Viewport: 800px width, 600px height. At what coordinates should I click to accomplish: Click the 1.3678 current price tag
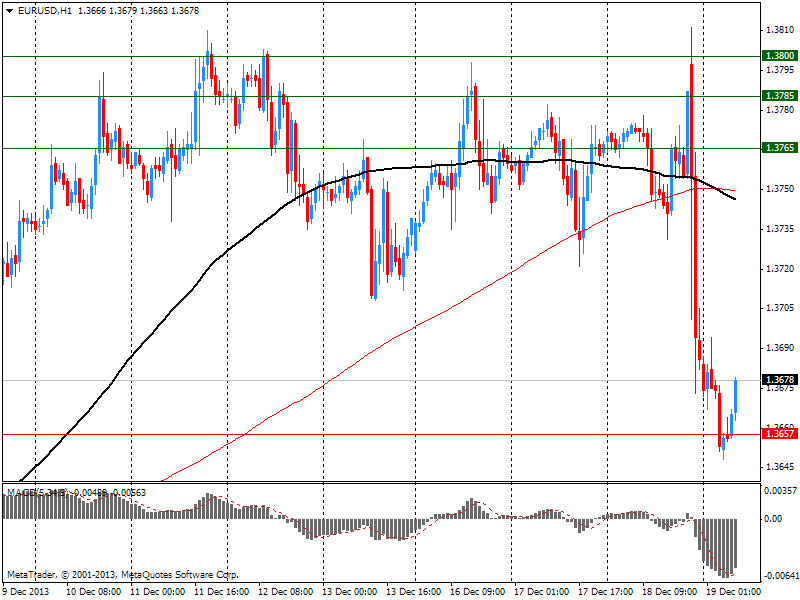point(780,381)
